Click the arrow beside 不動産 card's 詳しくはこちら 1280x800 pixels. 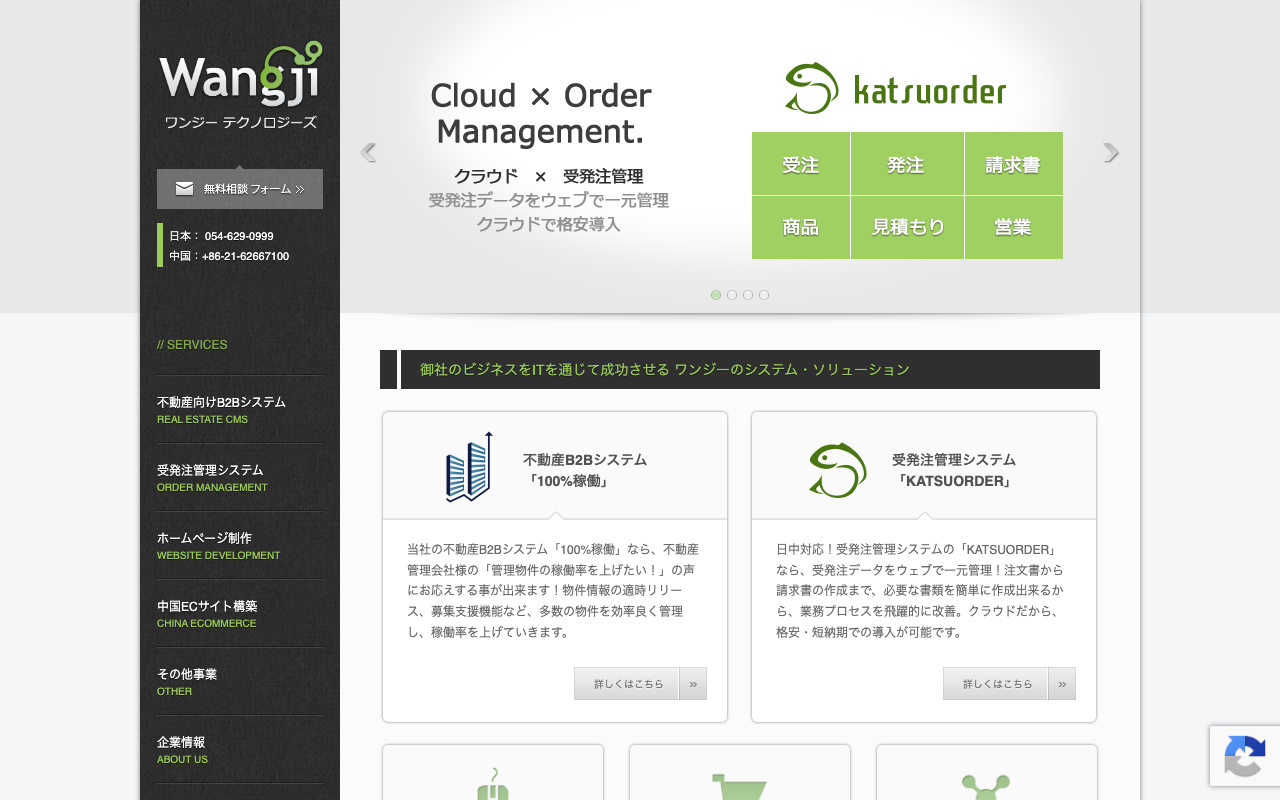pos(693,684)
